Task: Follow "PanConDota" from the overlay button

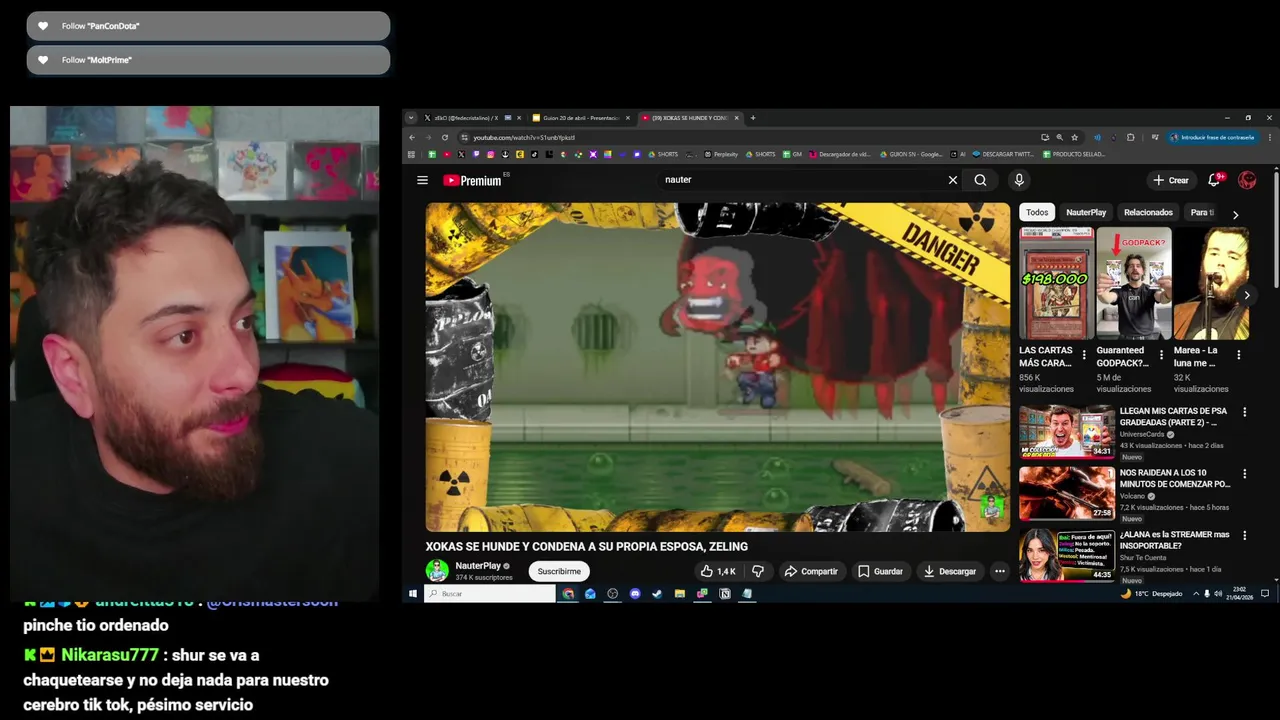Action: (x=208, y=26)
